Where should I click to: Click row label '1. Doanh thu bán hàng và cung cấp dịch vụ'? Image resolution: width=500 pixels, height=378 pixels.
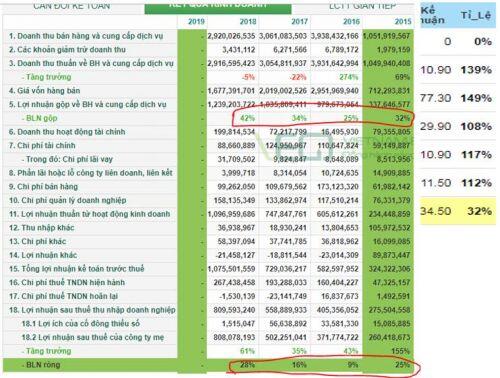pos(86,36)
